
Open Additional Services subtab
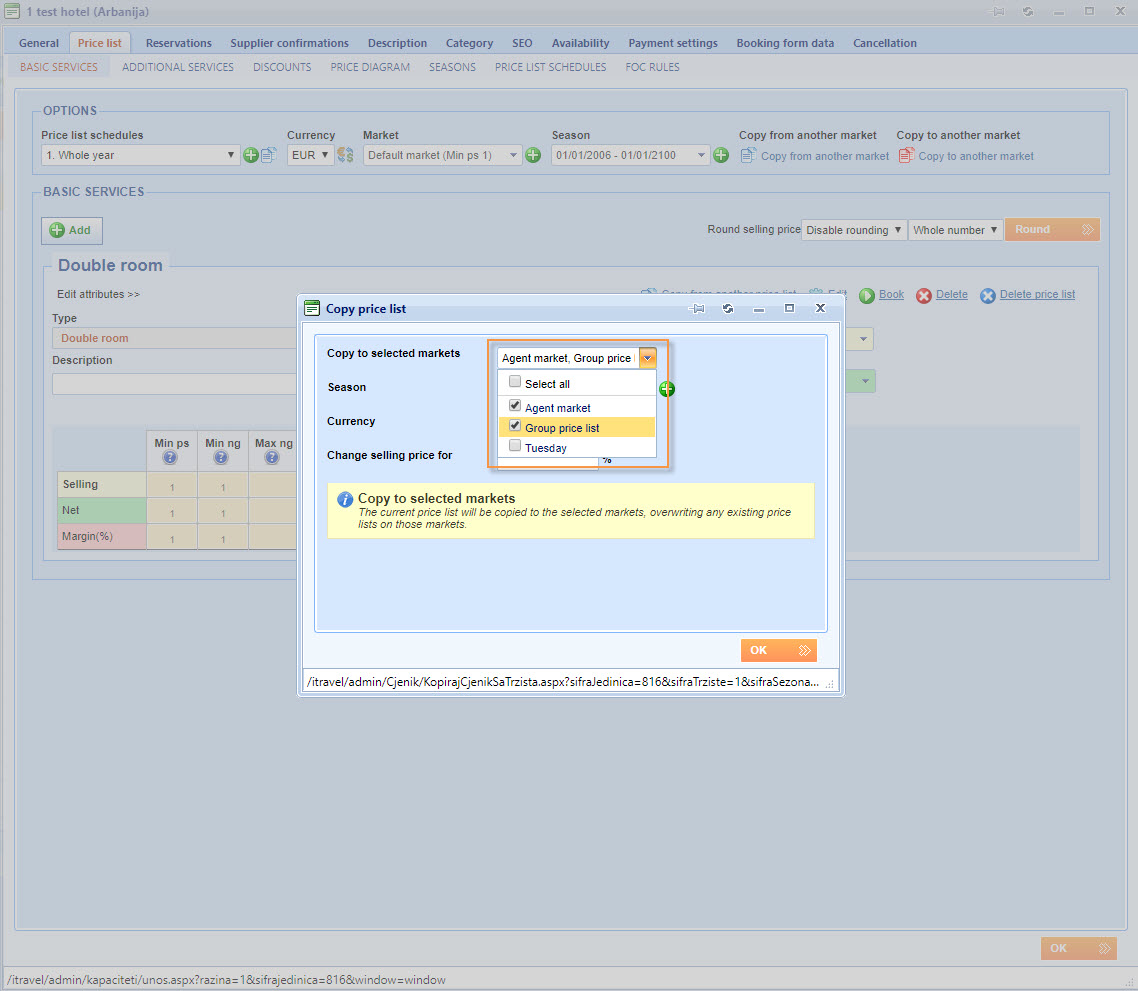(x=178, y=67)
